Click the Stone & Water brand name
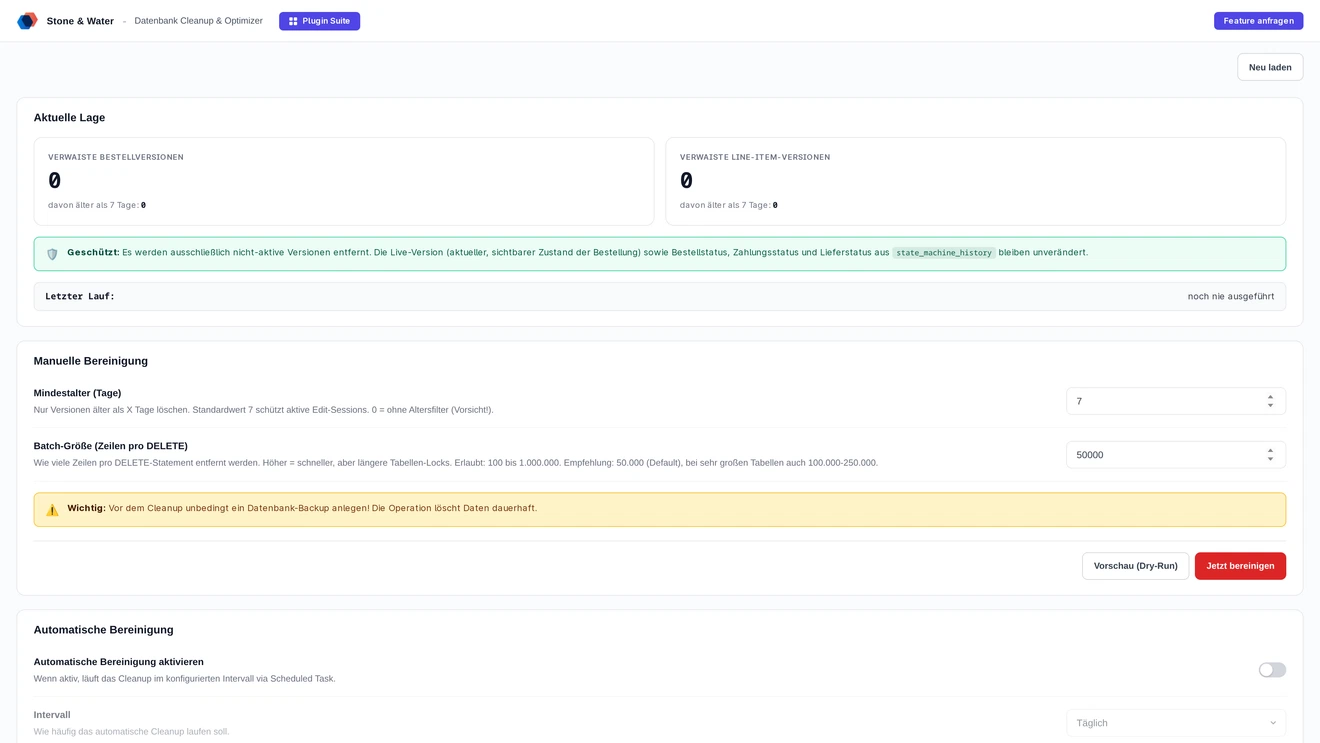This screenshot has width=1320, height=743. pyautogui.click(x=80, y=21)
